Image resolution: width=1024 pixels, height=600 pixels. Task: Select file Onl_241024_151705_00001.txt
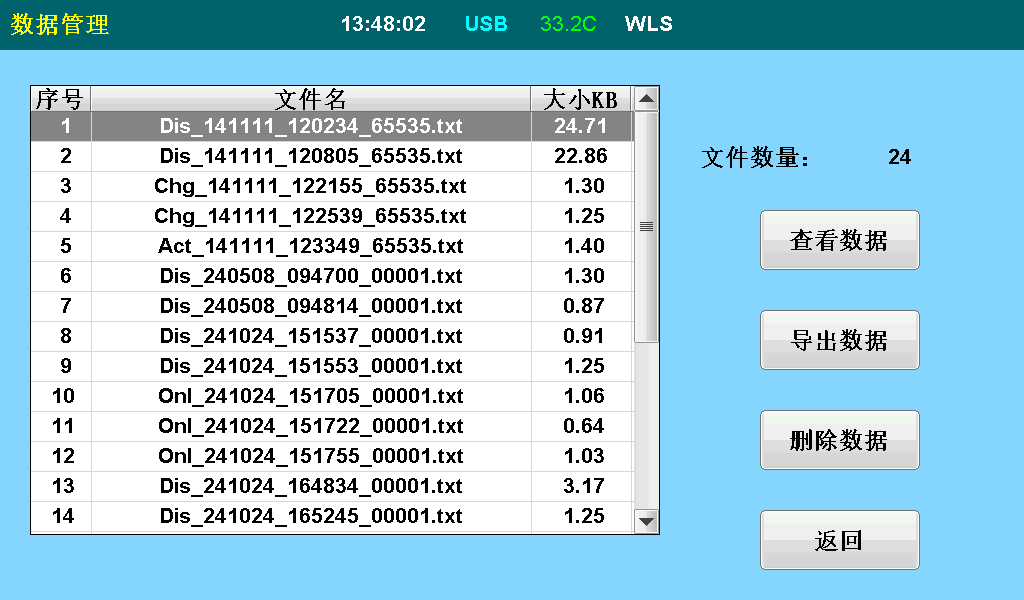tap(311, 396)
